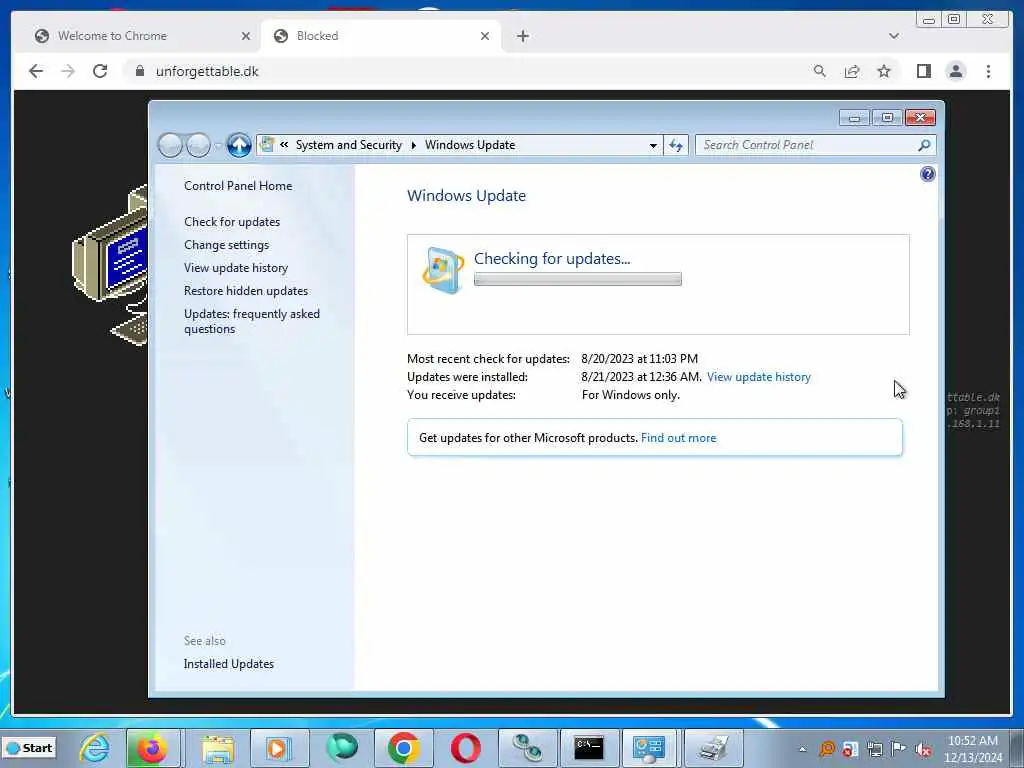Image resolution: width=1024 pixels, height=768 pixels.
Task: Click the muted volume tray icon
Action: coord(923,749)
